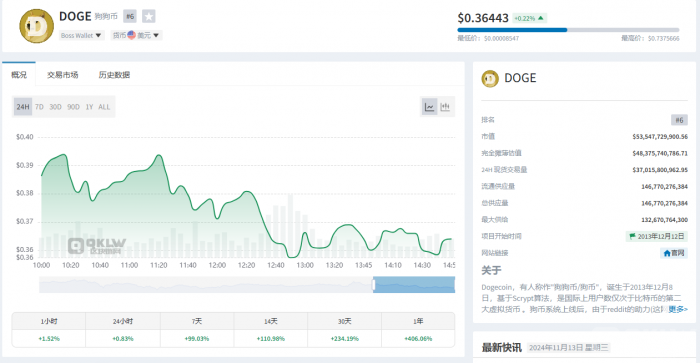Click the +0.22% price change indicator
Screen dimensions: 700x363
(x=529, y=18)
